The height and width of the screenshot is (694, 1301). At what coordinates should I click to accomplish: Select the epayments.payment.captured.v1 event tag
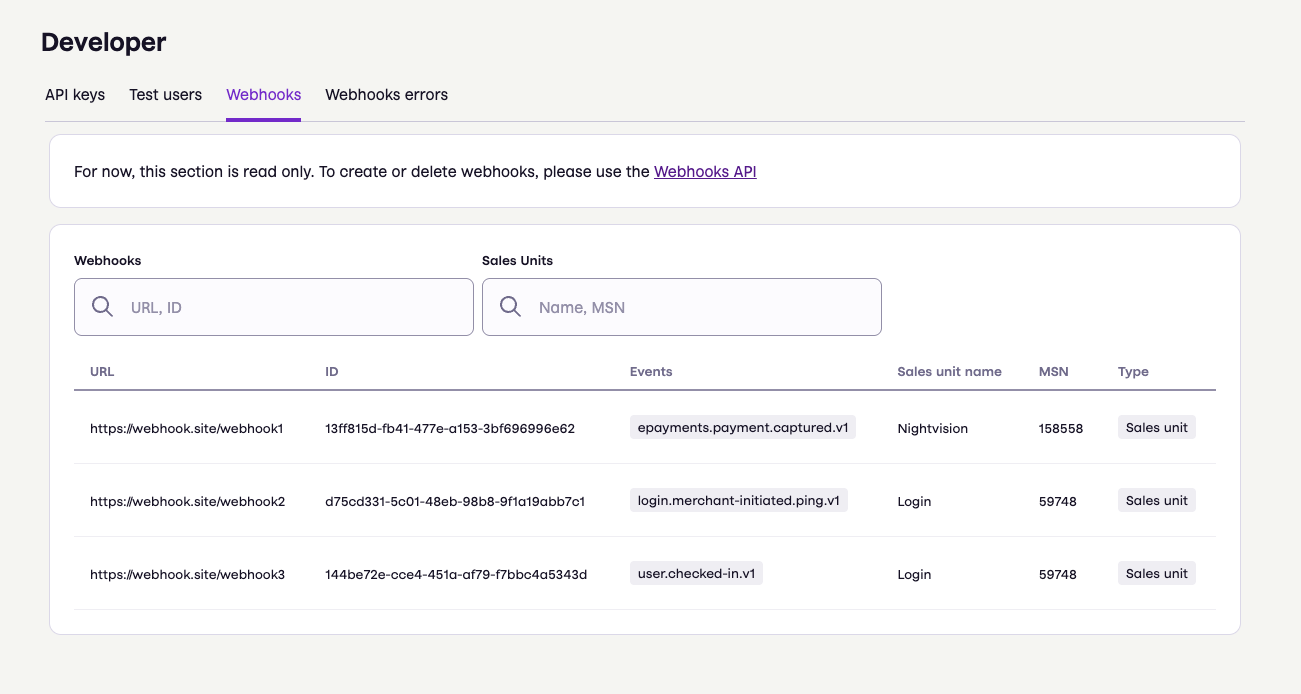coord(743,426)
